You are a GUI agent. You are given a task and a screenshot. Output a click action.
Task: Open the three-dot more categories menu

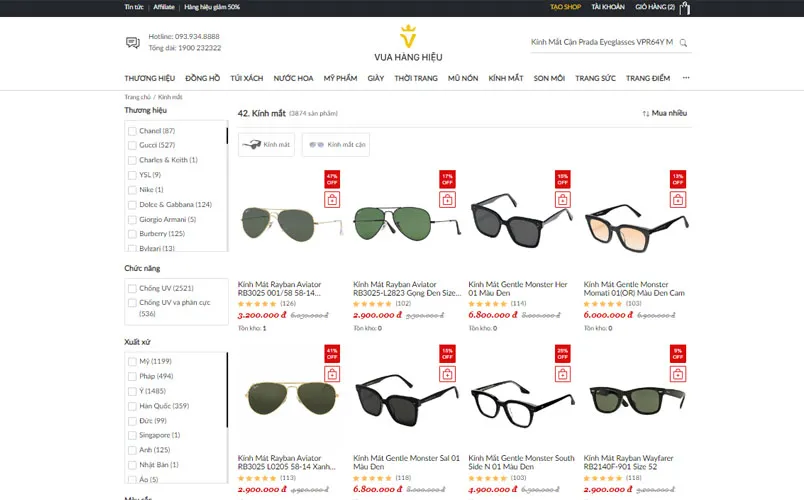(686, 78)
